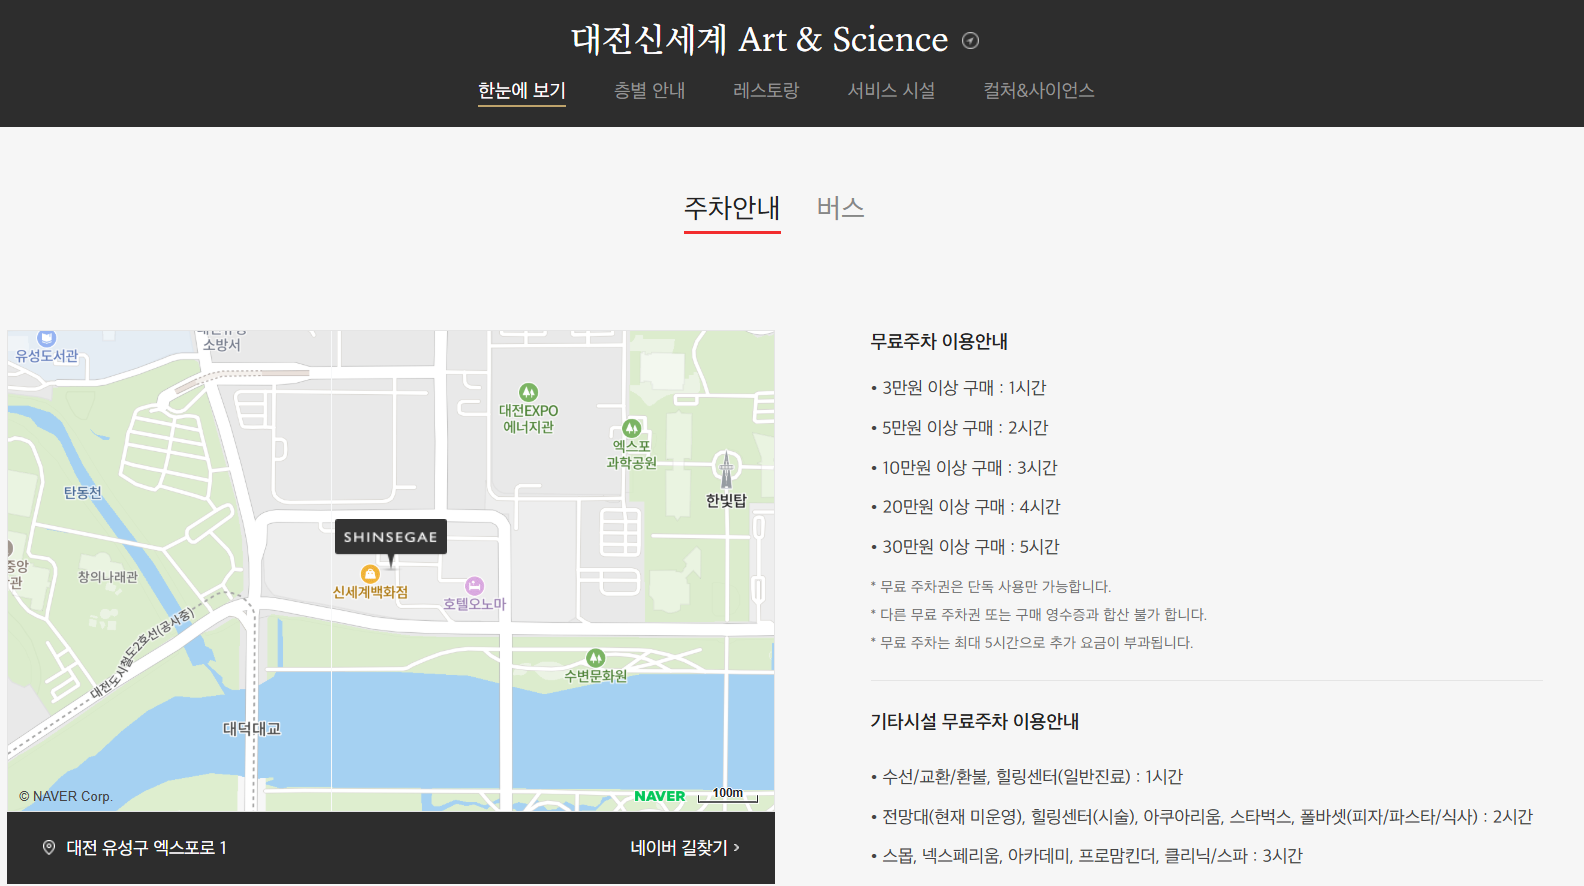Click the 30만원 이상 구매 : 5시간 line
This screenshot has height=886, width=1584.
point(966,547)
